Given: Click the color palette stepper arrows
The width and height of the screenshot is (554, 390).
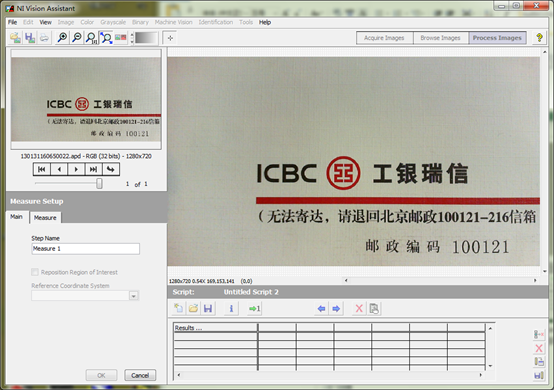Looking at the screenshot, I should click(x=132, y=38).
